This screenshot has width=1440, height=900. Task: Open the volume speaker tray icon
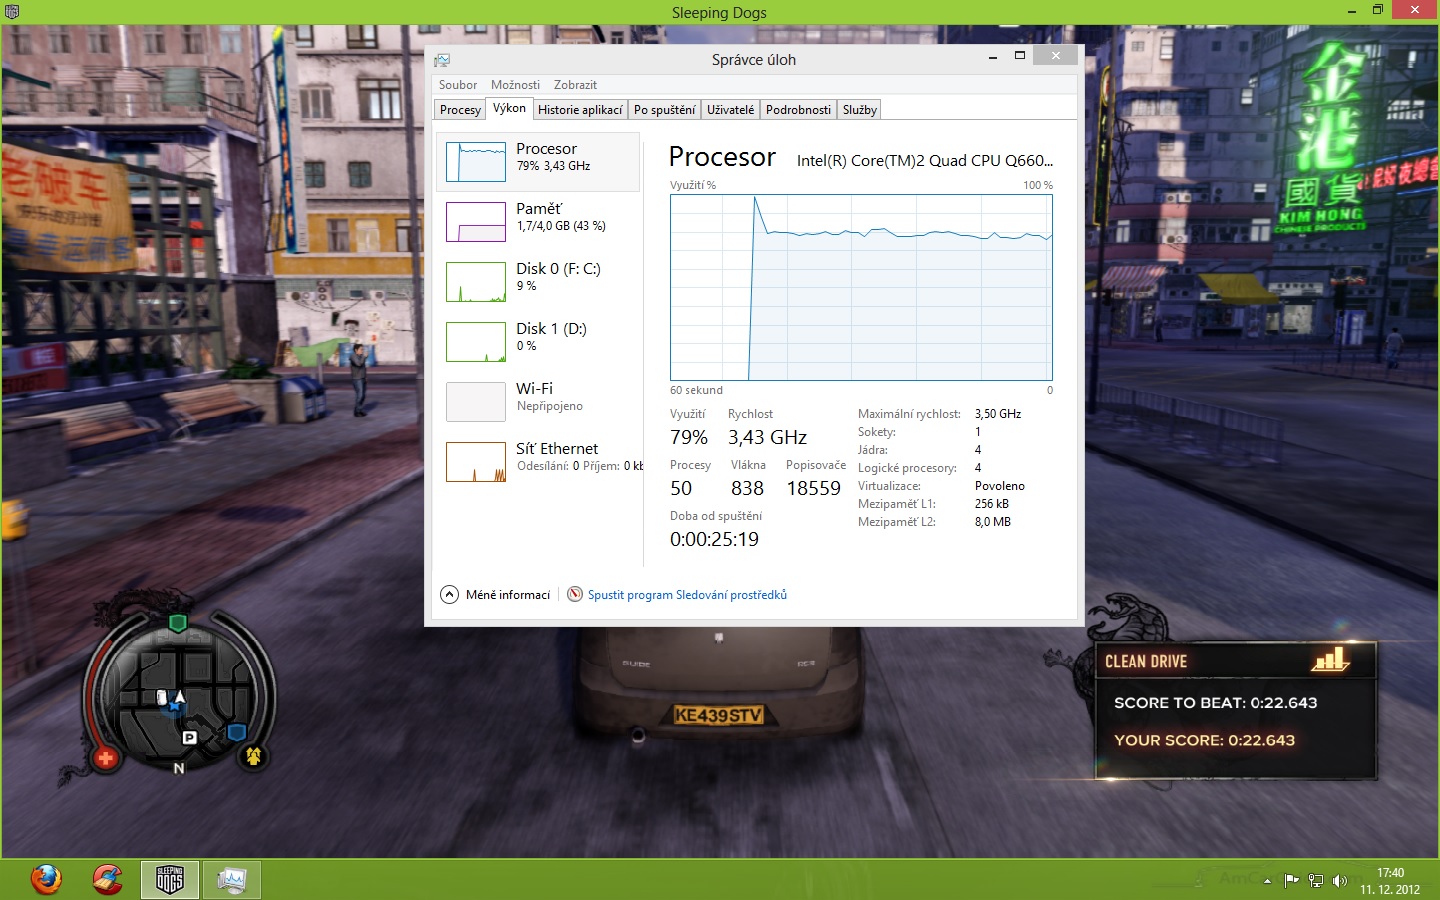1340,881
